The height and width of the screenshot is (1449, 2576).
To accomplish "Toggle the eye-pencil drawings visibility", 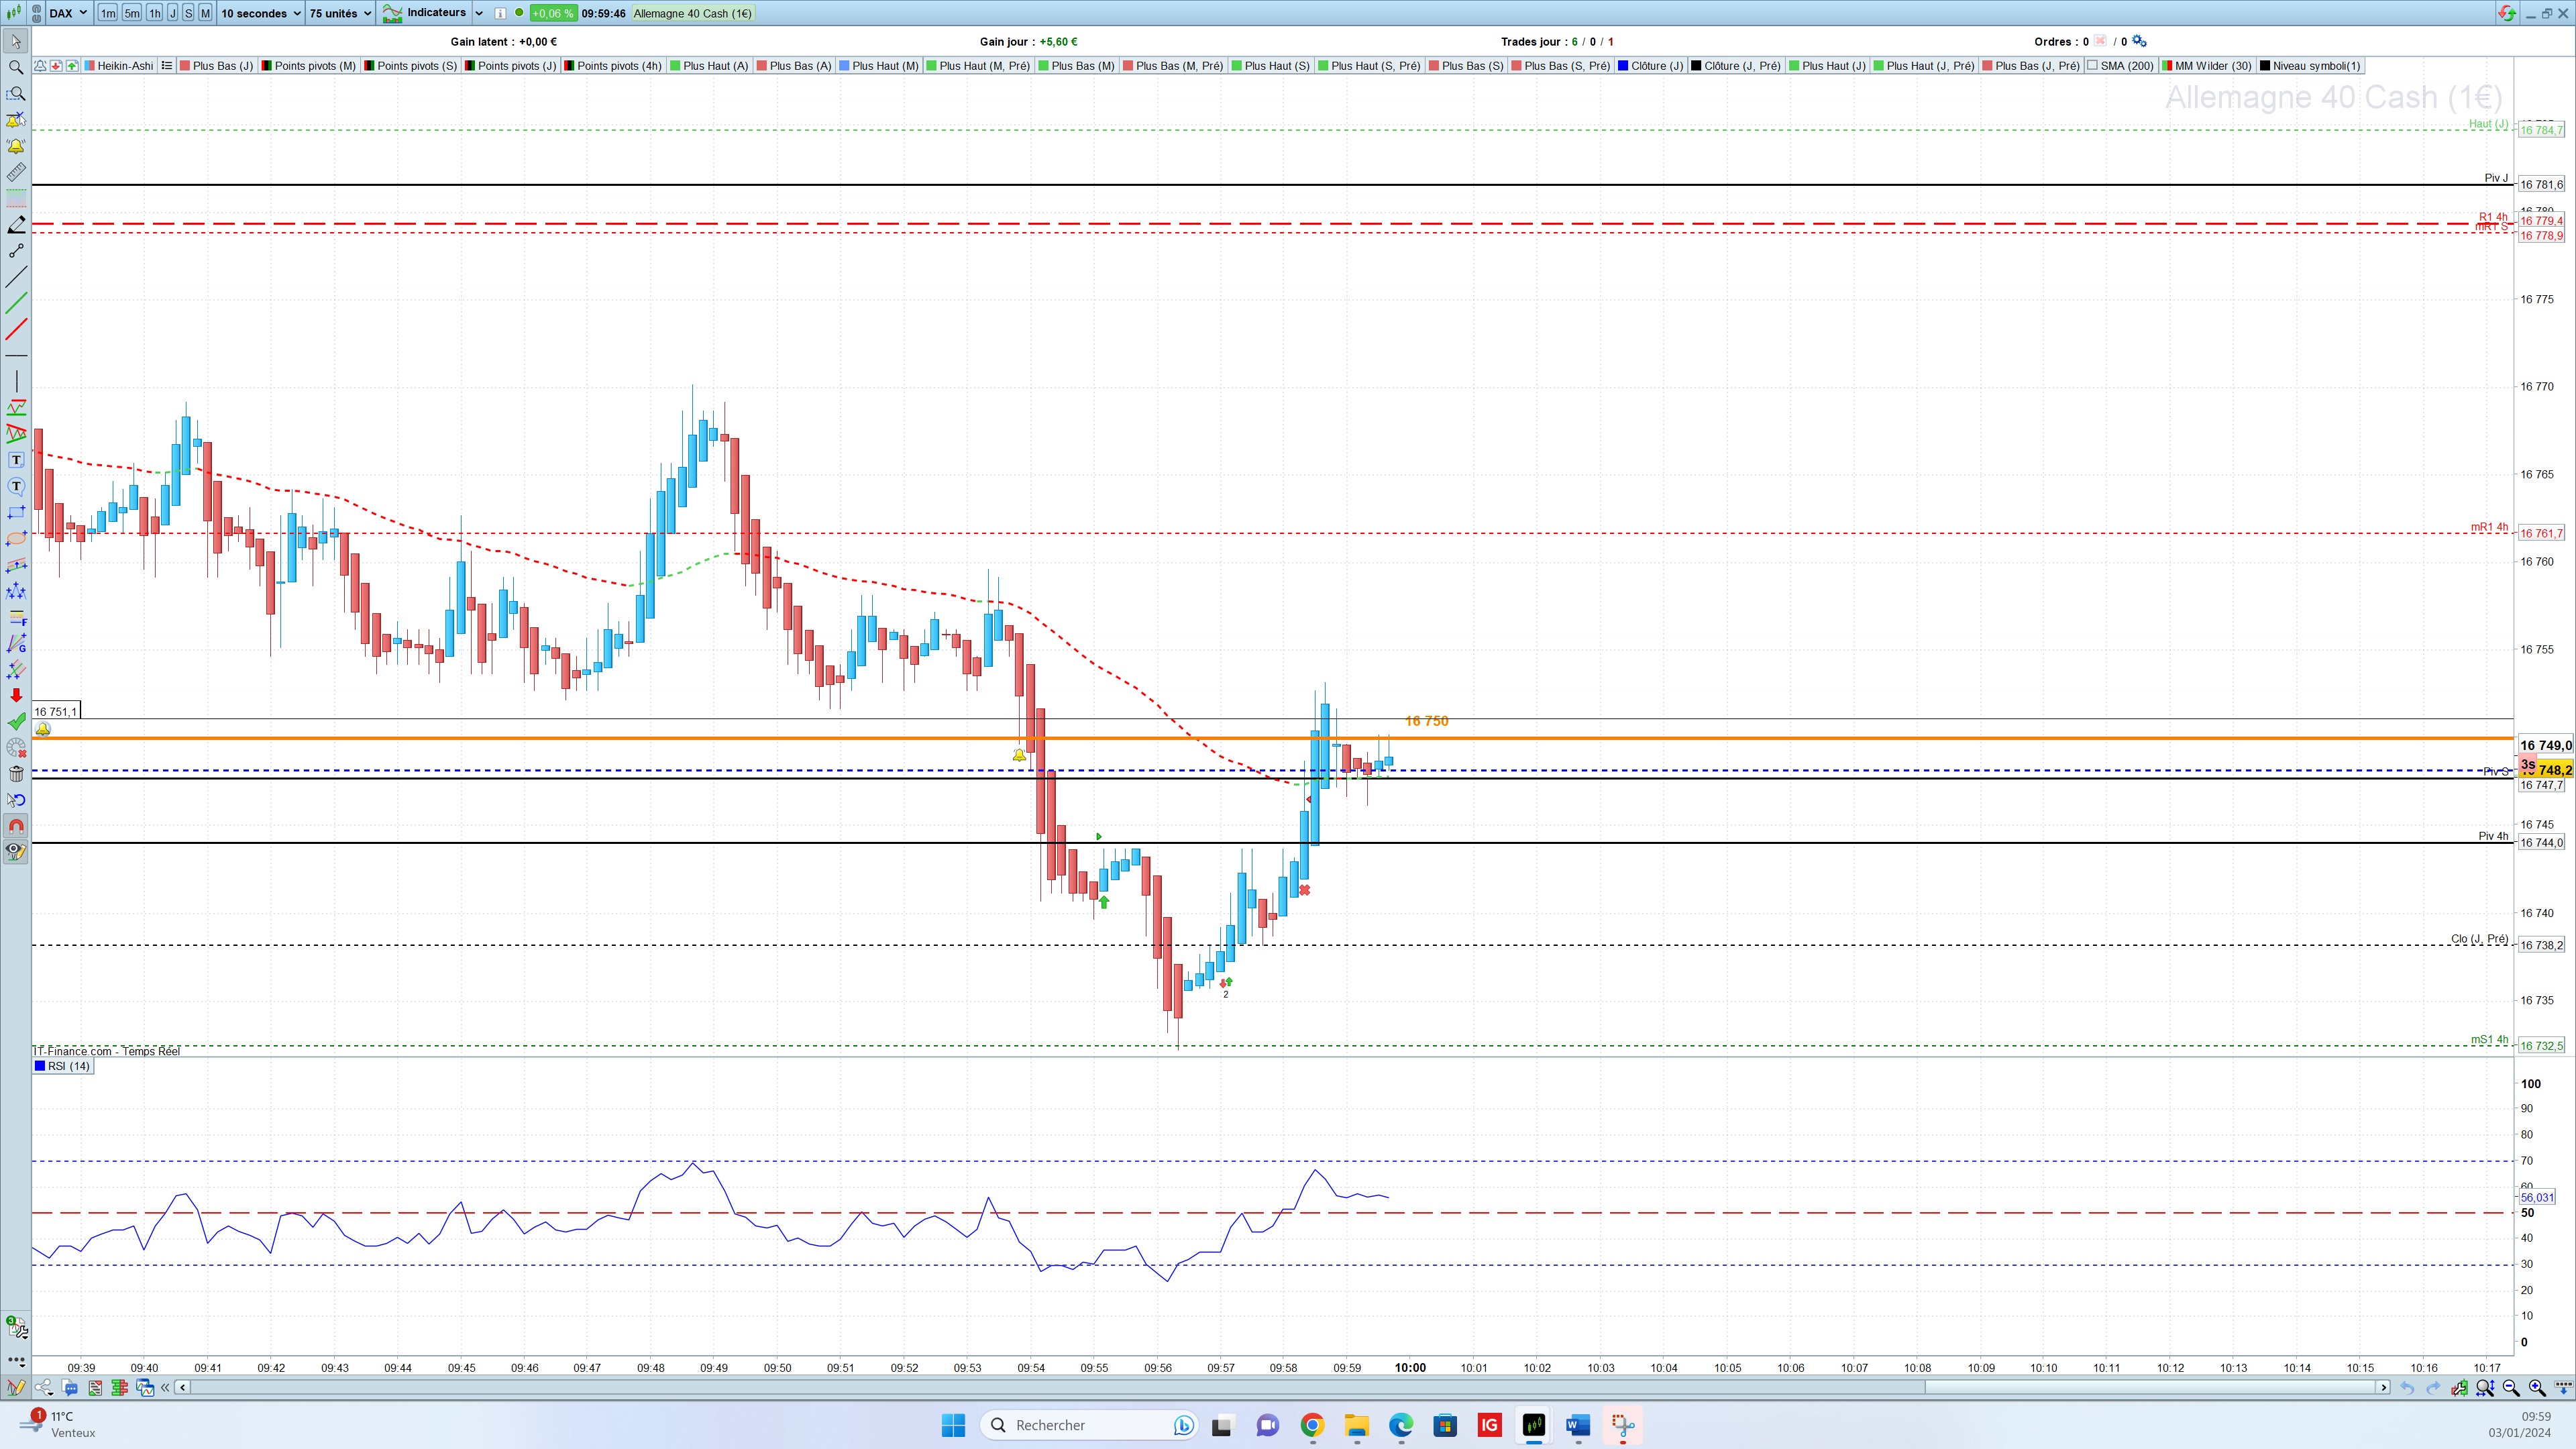I will (x=16, y=852).
